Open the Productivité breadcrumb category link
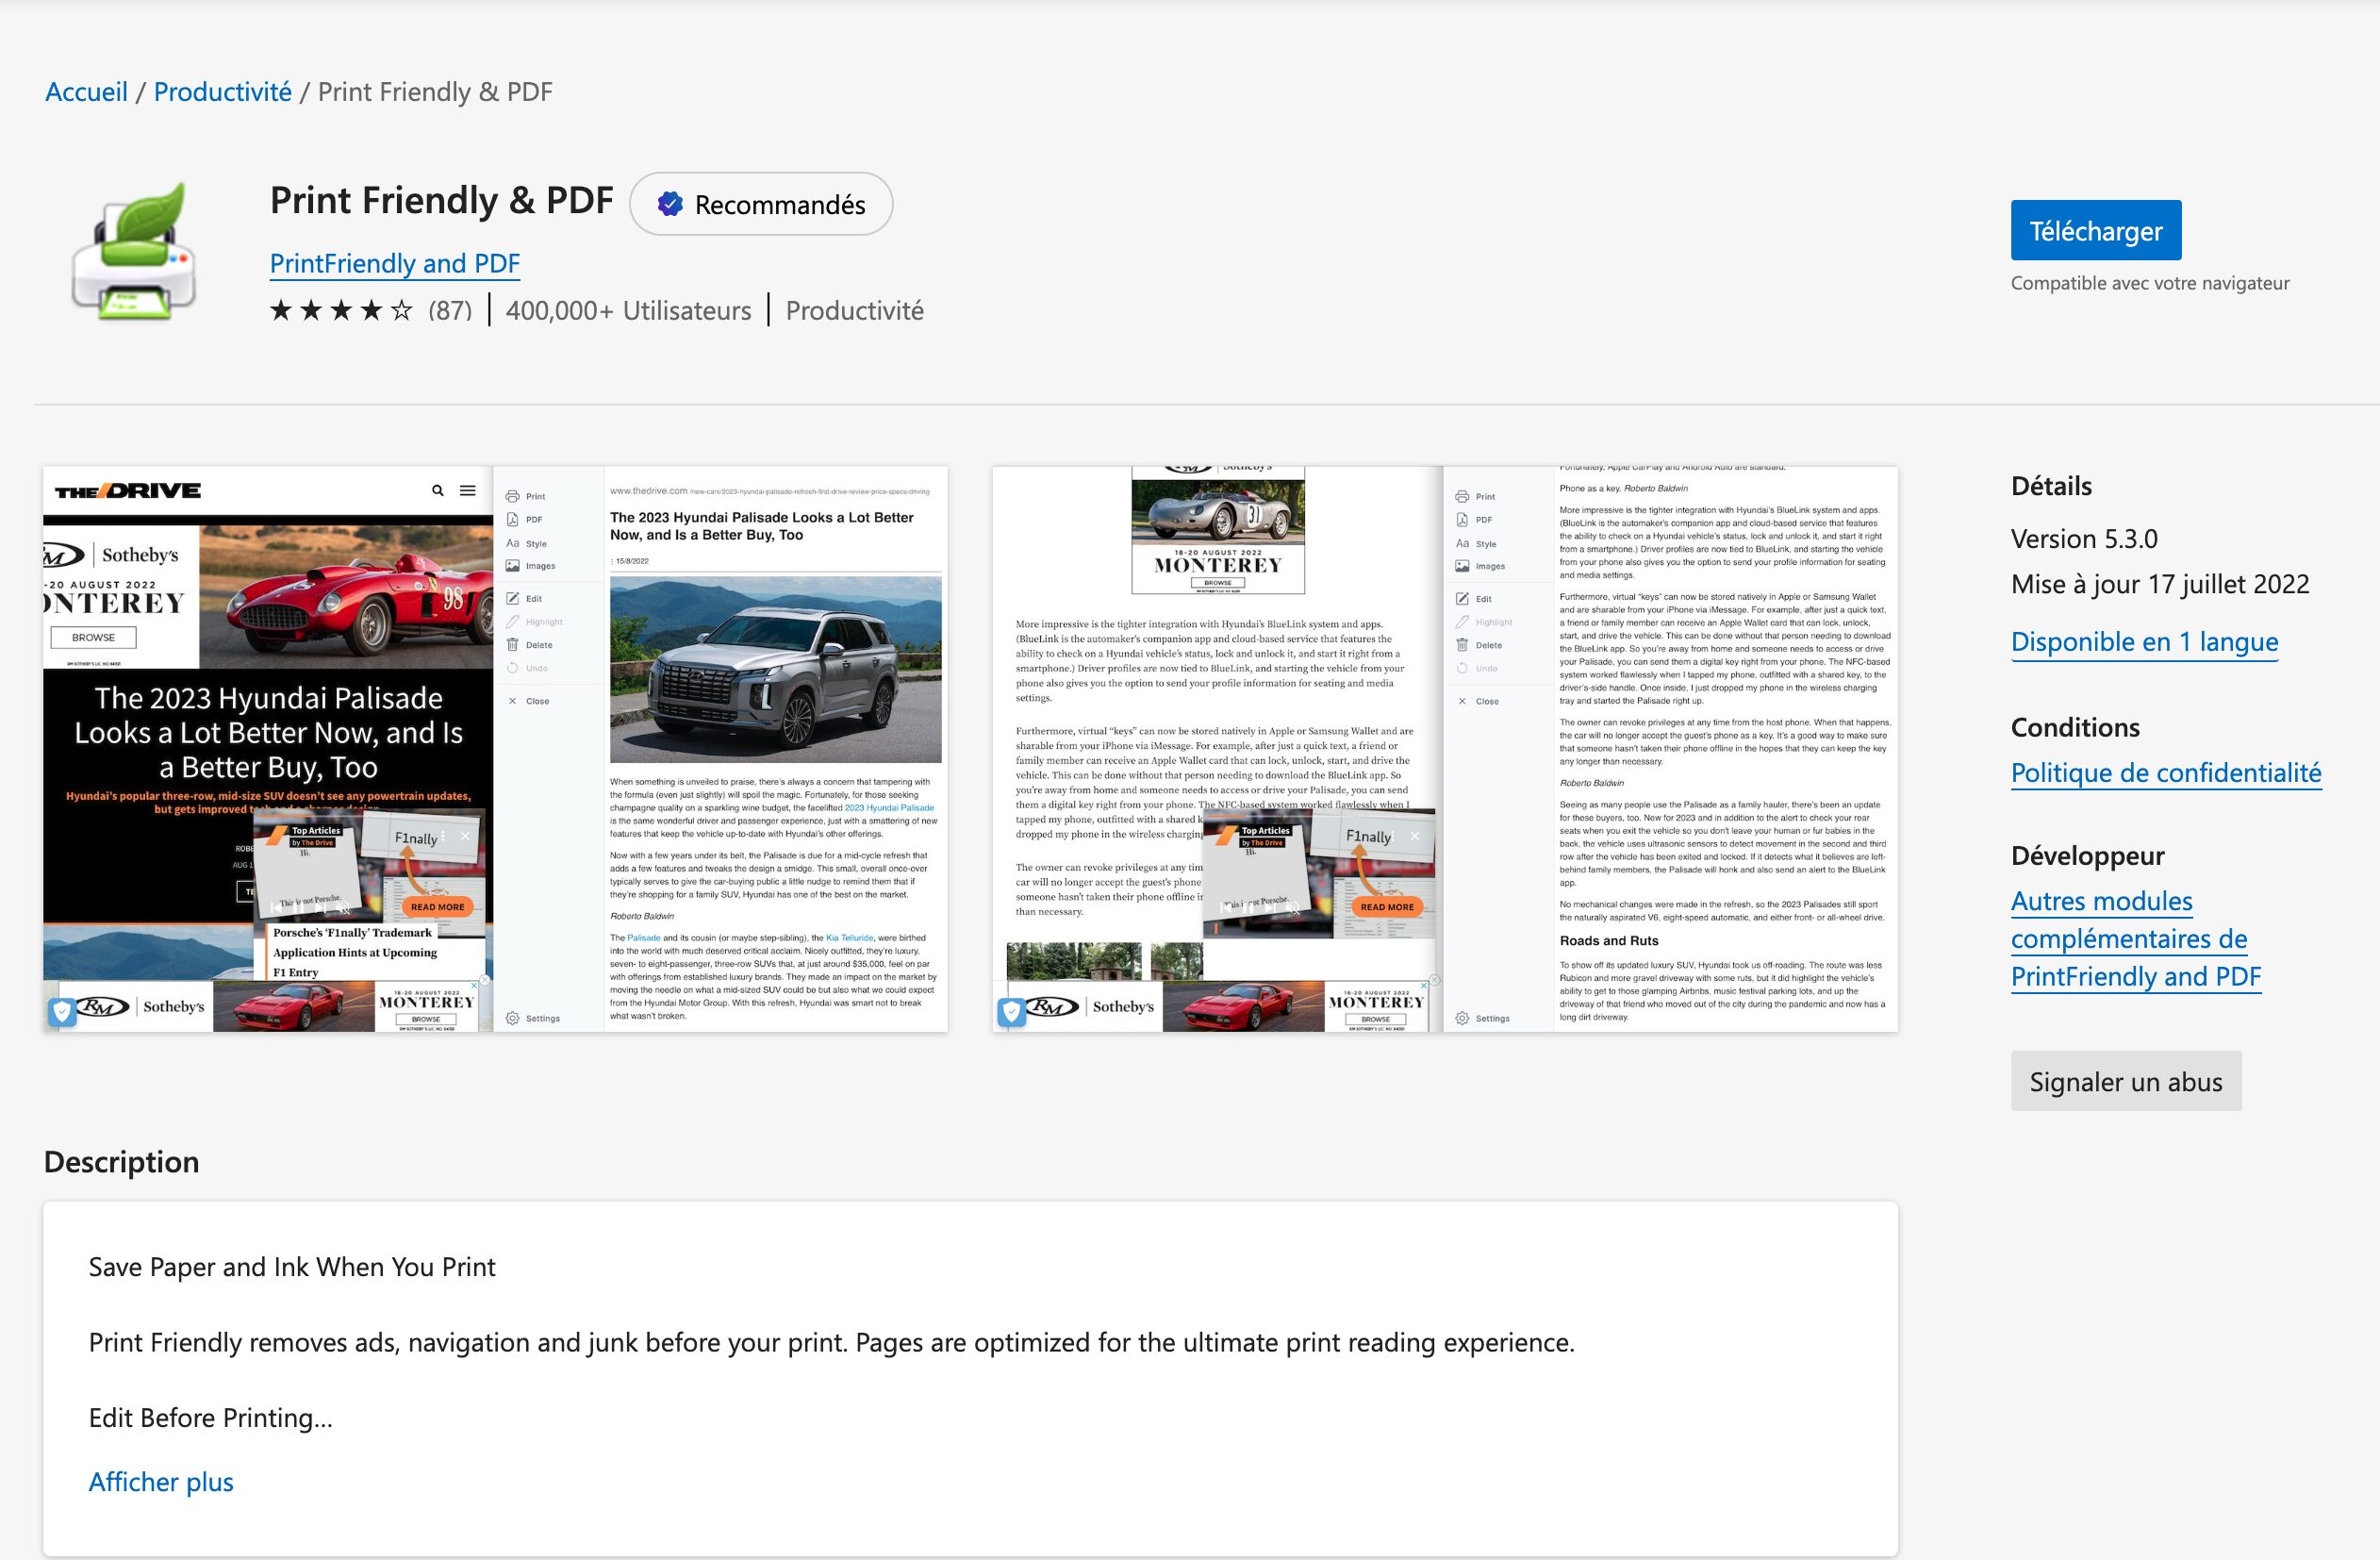This screenshot has width=2380, height=1560. pyautogui.click(x=223, y=92)
